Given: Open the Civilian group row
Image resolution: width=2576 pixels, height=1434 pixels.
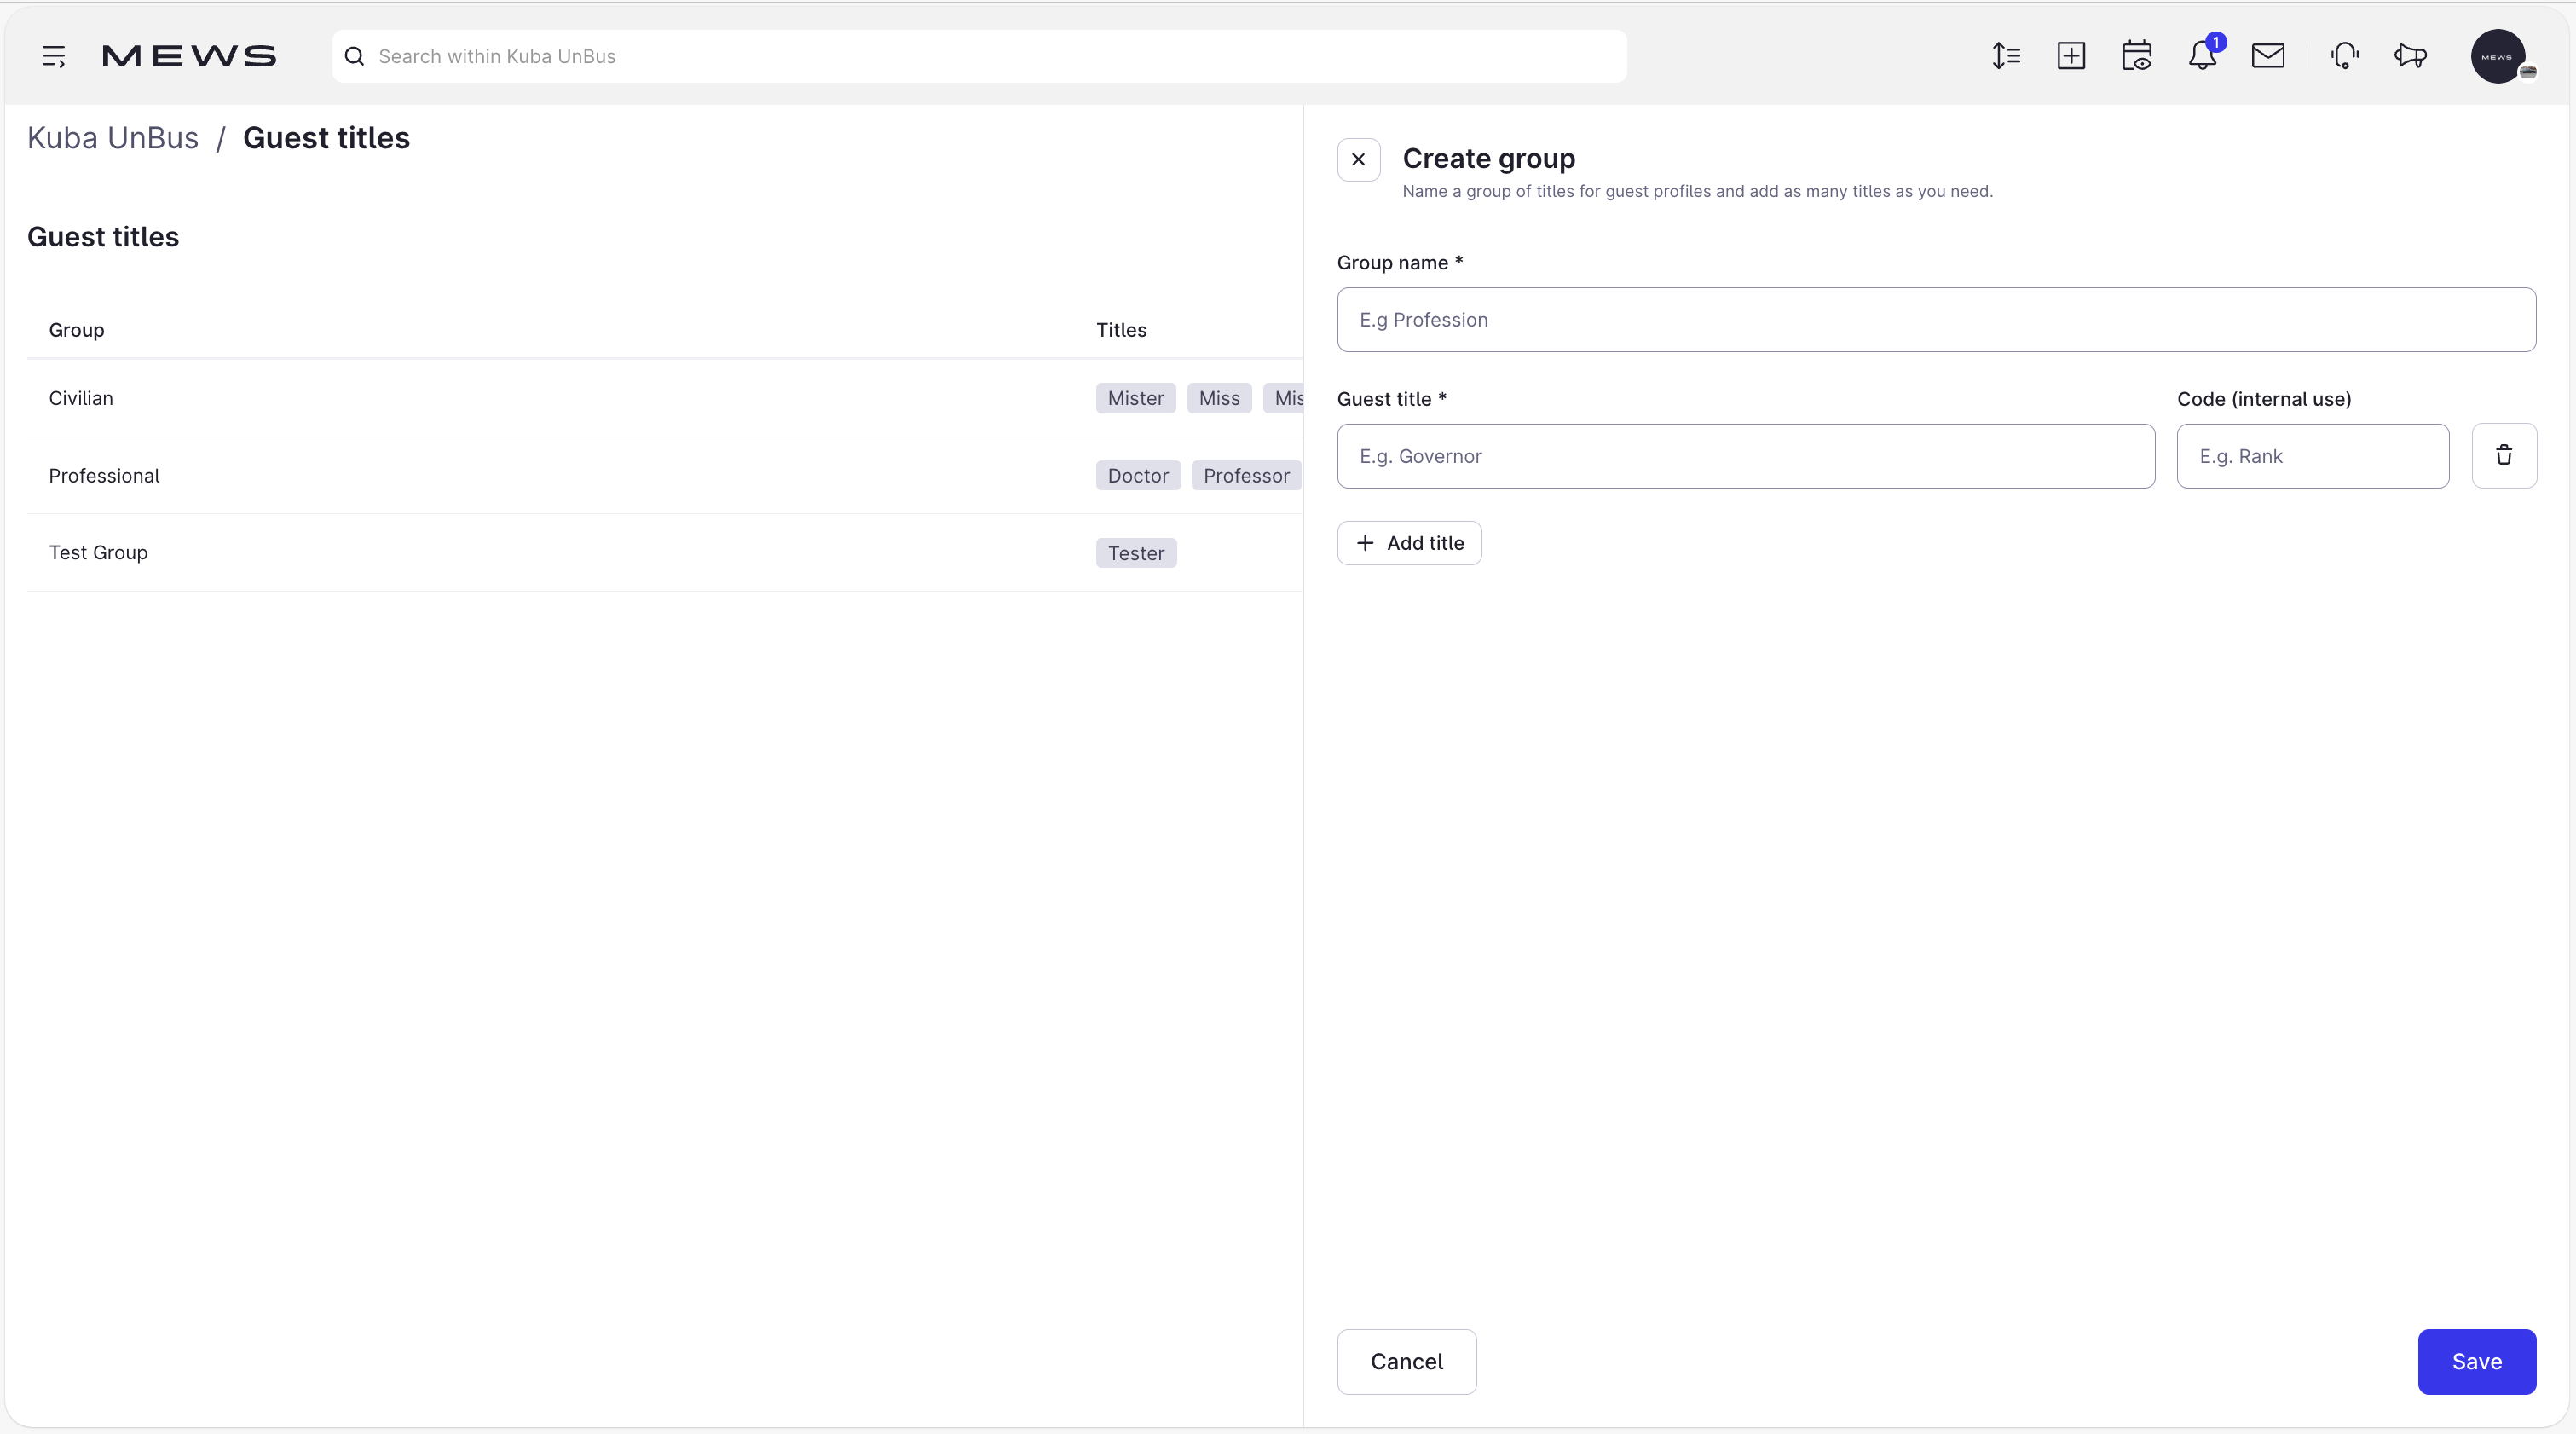Looking at the screenshot, I should point(665,398).
